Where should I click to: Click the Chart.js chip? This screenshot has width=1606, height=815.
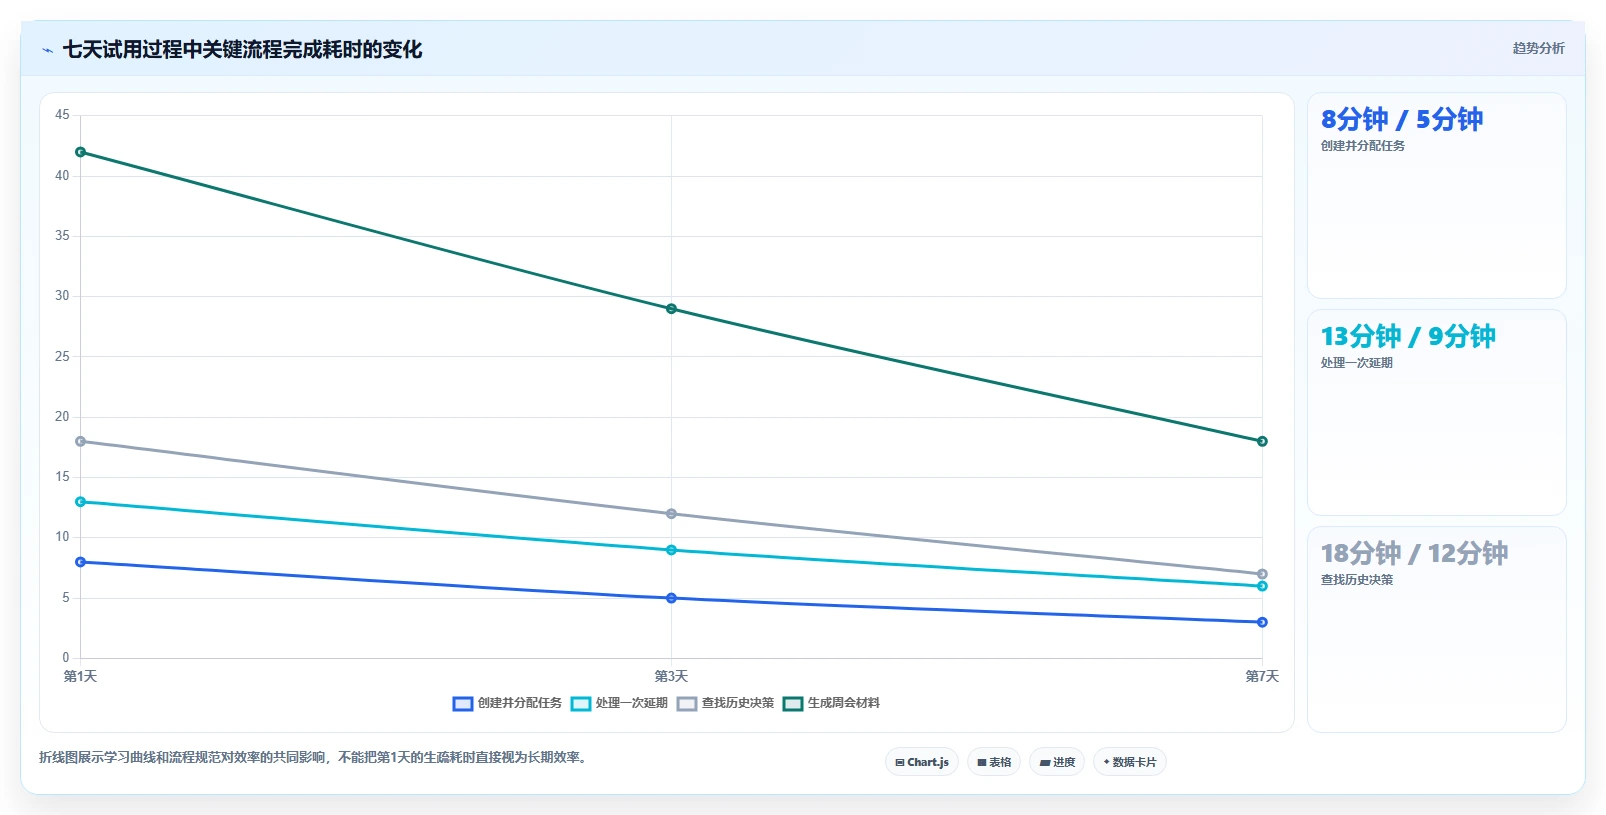click(922, 762)
